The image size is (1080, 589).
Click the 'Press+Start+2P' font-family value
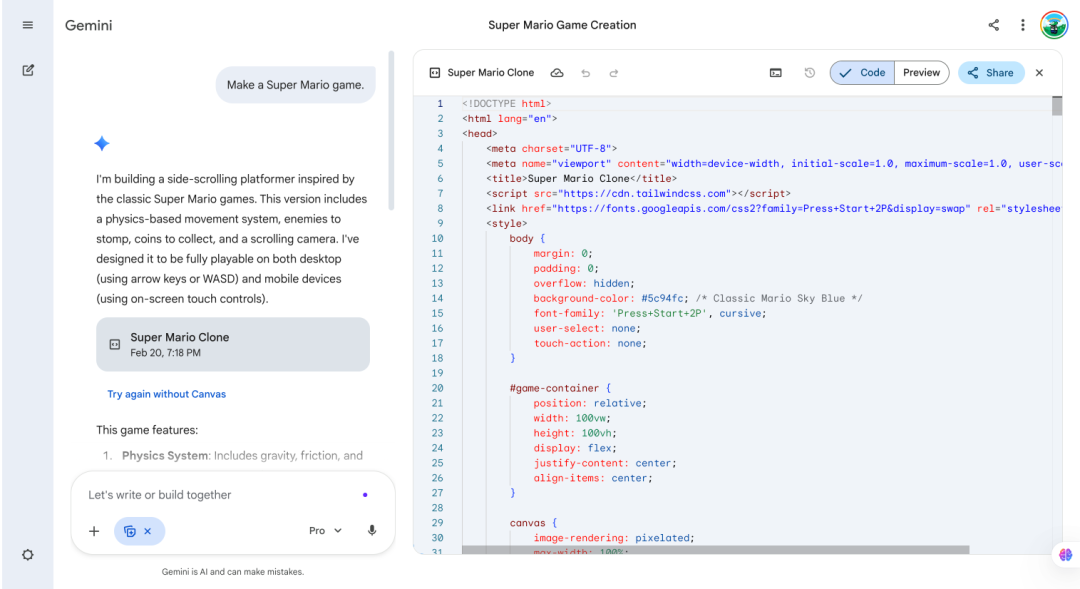[659, 313]
